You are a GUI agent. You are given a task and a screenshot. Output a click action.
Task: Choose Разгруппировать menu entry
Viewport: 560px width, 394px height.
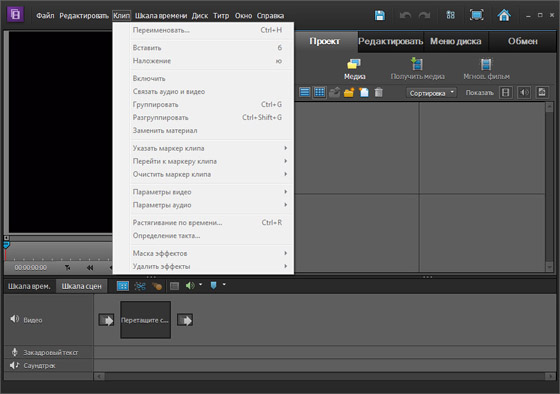[x=204, y=118]
